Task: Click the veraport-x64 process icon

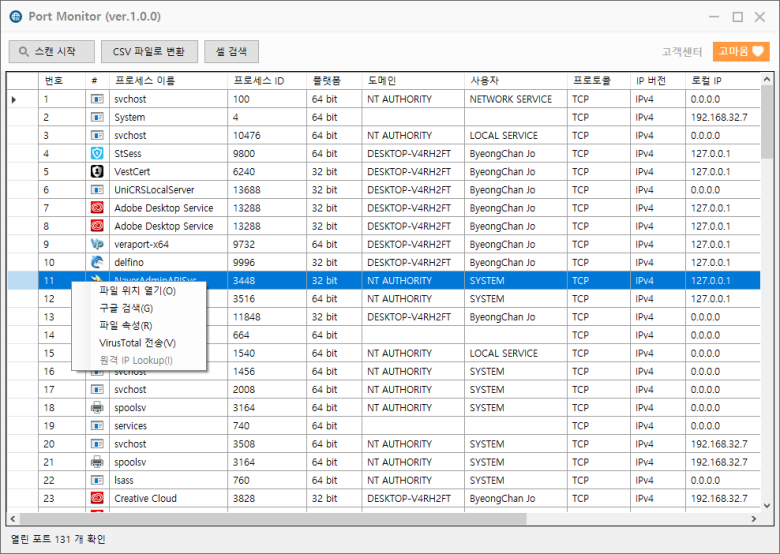Action: tap(97, 244)
